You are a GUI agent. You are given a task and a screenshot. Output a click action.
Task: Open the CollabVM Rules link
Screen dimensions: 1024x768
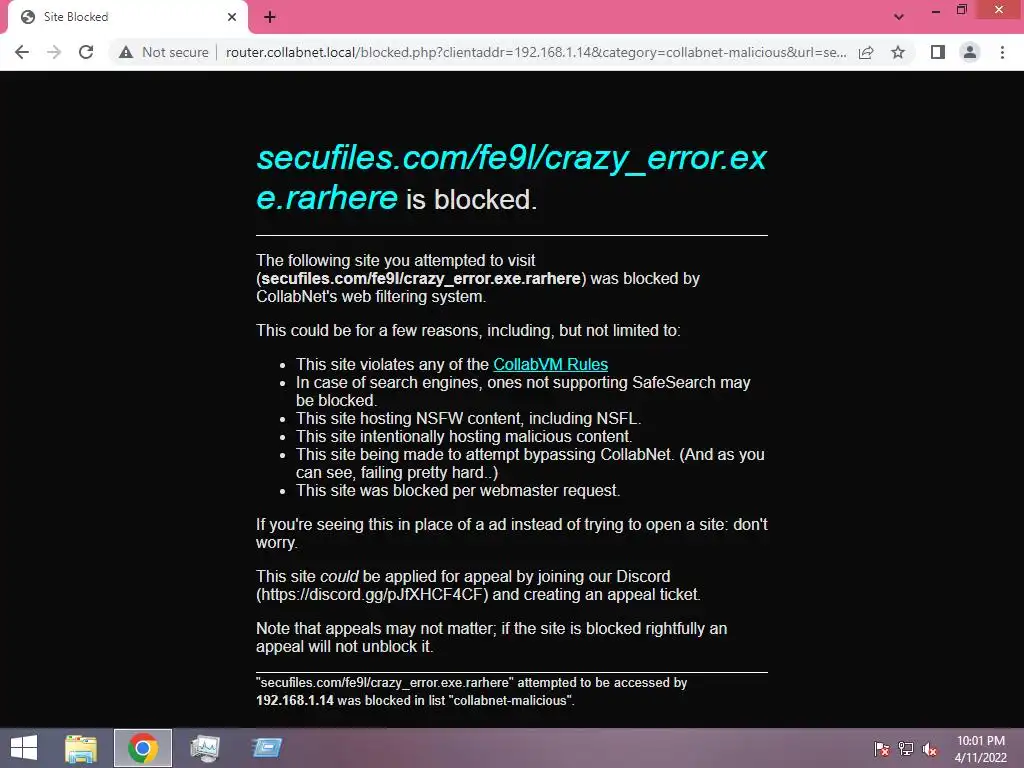[x=551, y=364]
